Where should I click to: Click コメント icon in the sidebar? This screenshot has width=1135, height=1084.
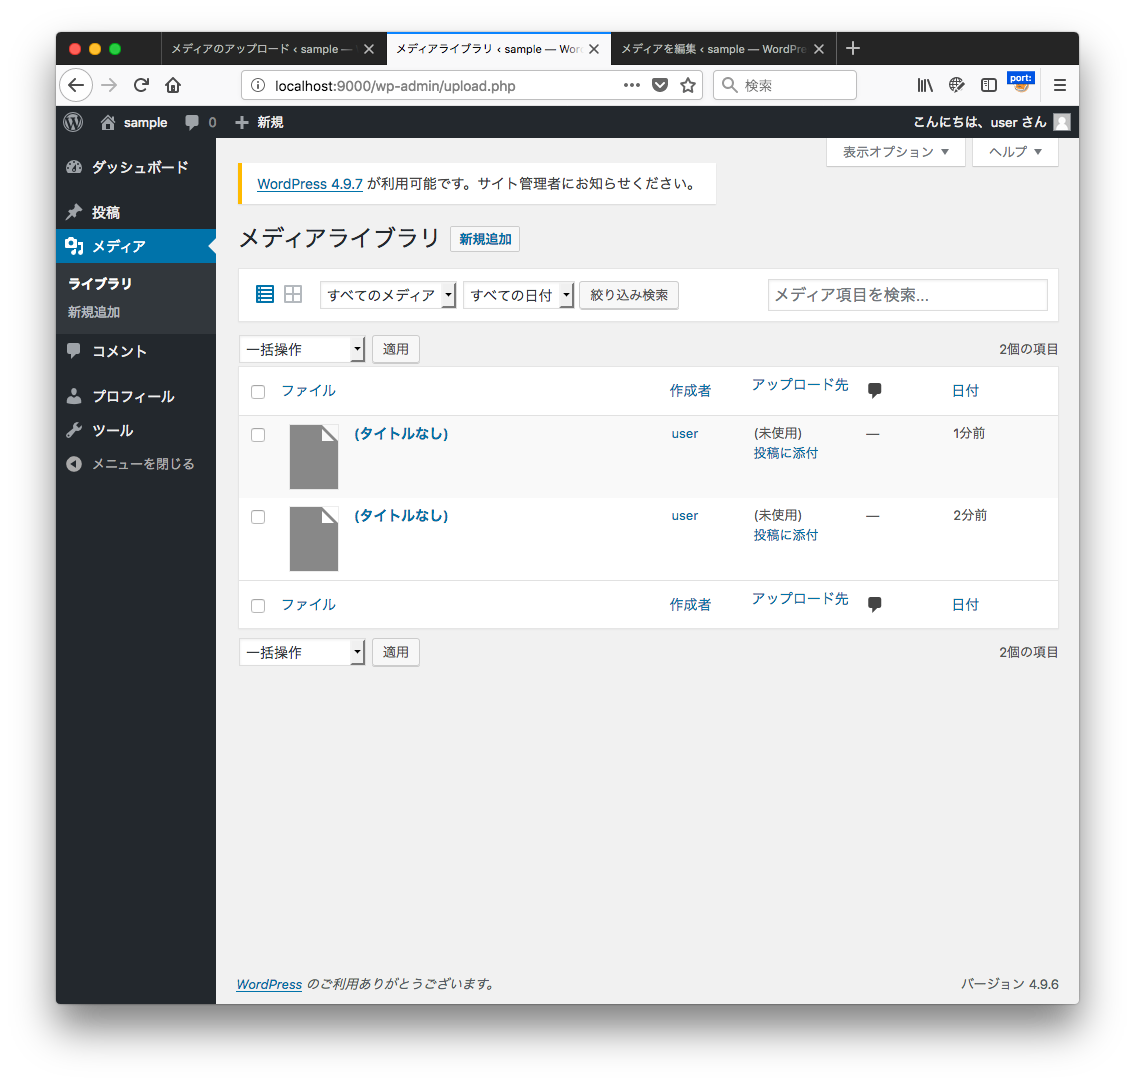(74, 351)
